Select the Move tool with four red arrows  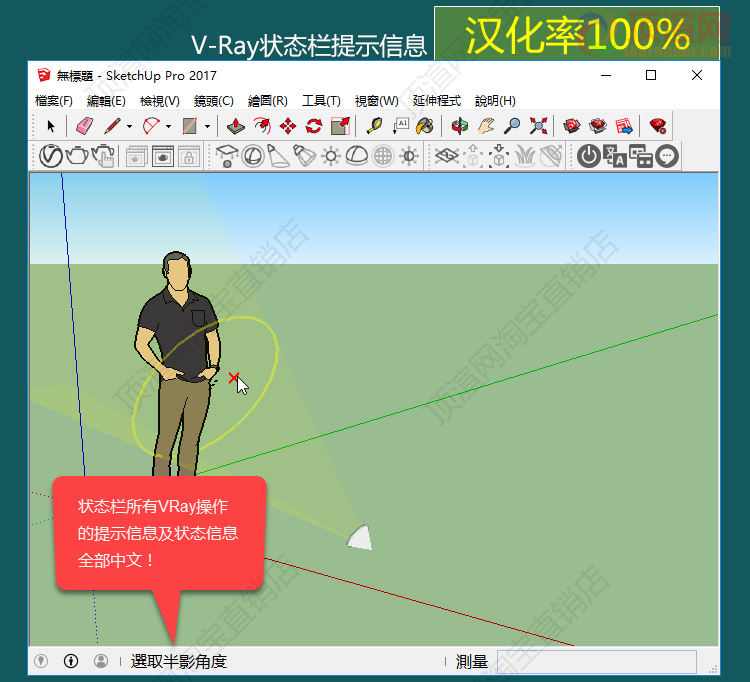tap(287, 126)
